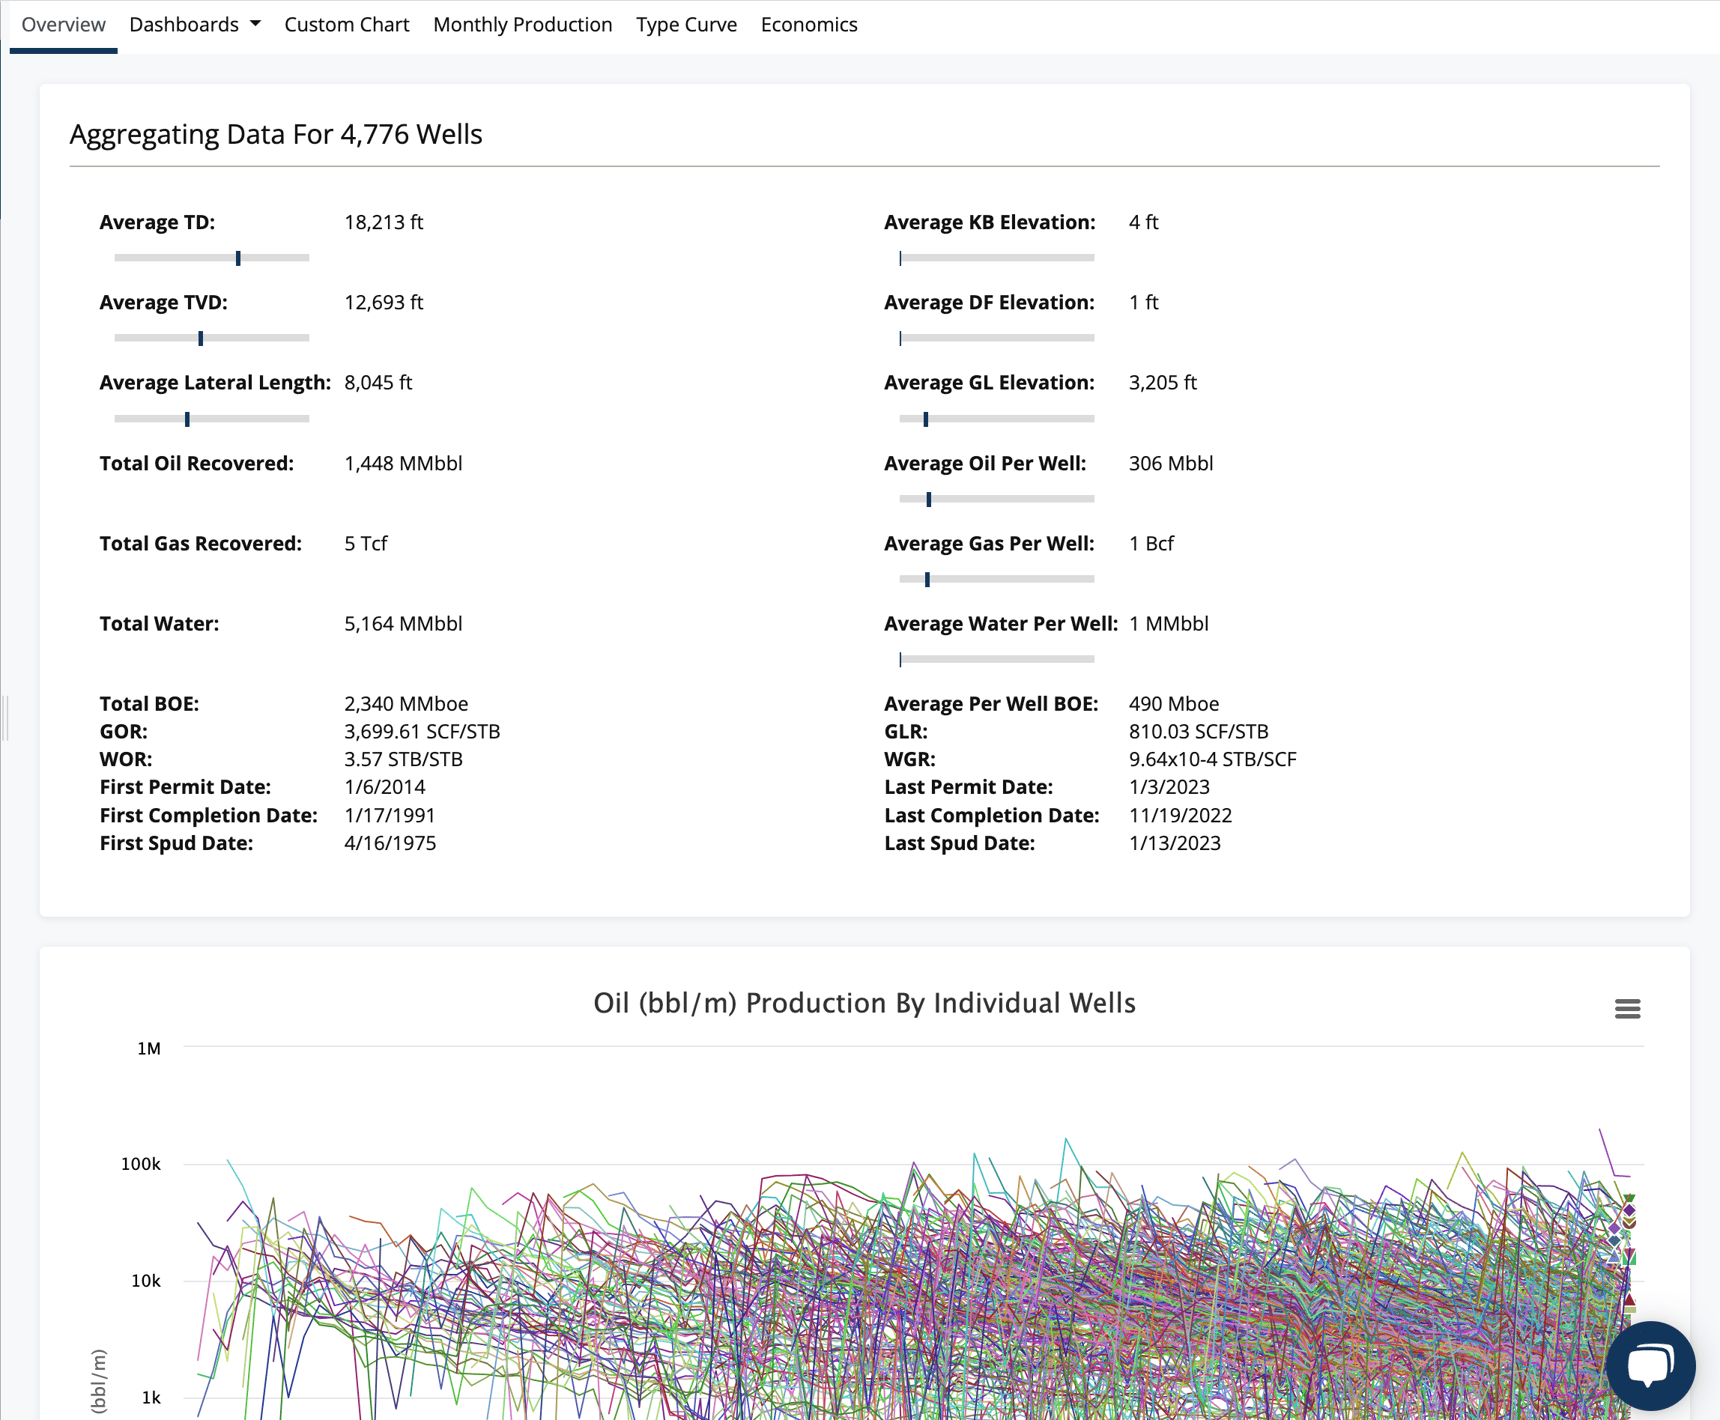Switch to the Economics tab

[808, 24]
